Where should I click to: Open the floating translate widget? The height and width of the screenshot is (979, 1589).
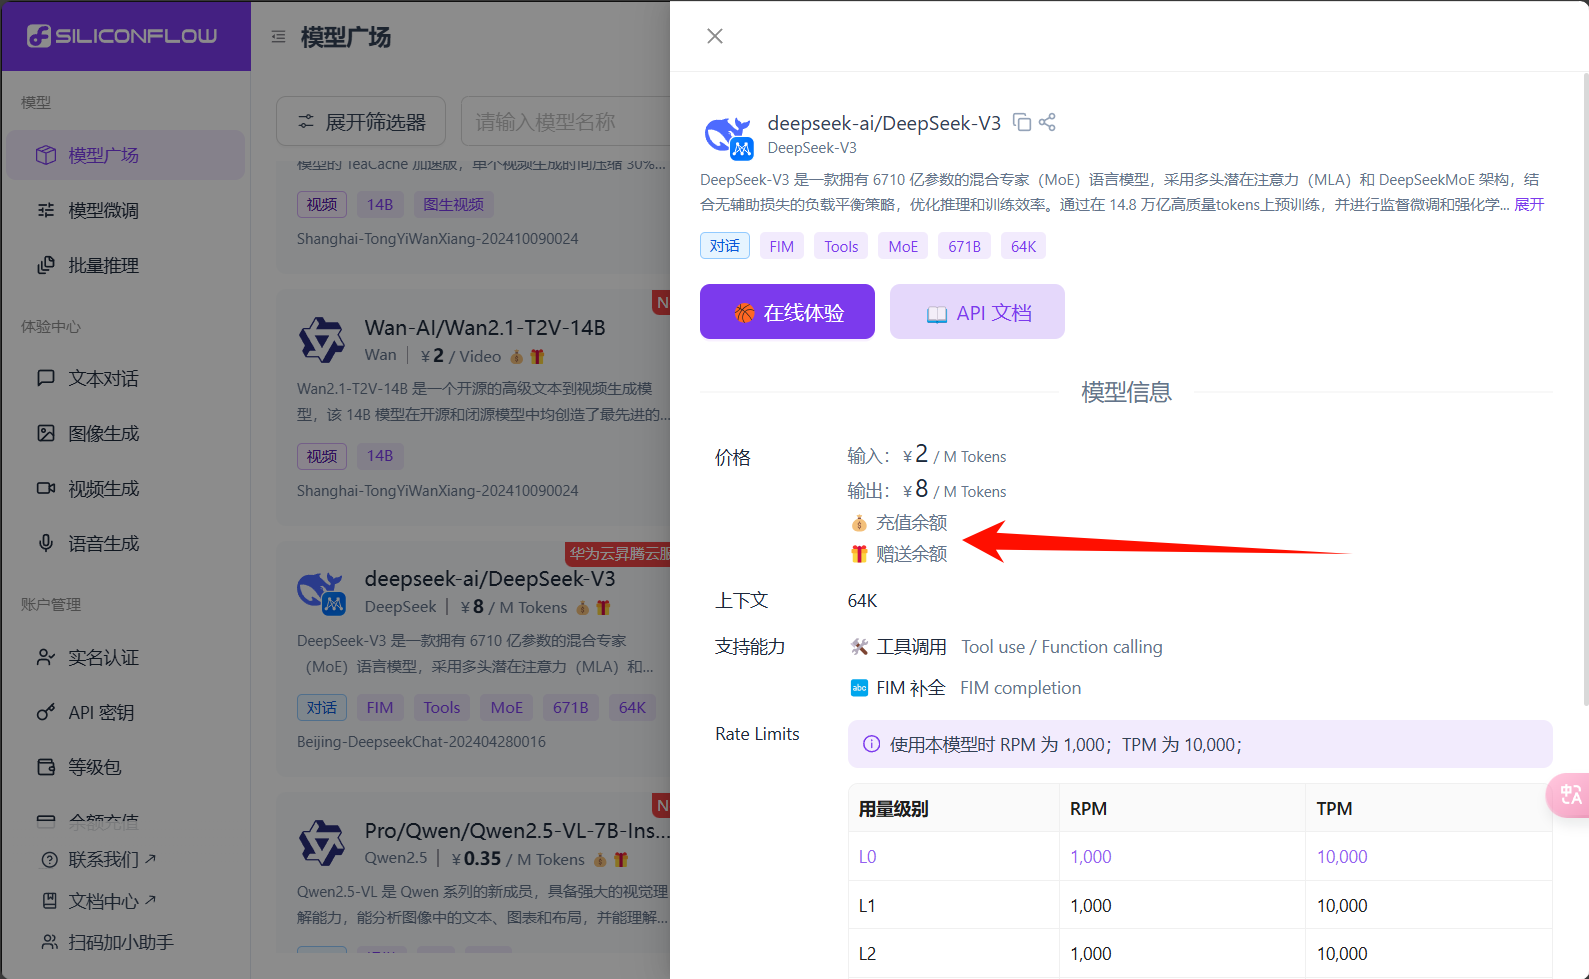click(x=1569, y=796)
